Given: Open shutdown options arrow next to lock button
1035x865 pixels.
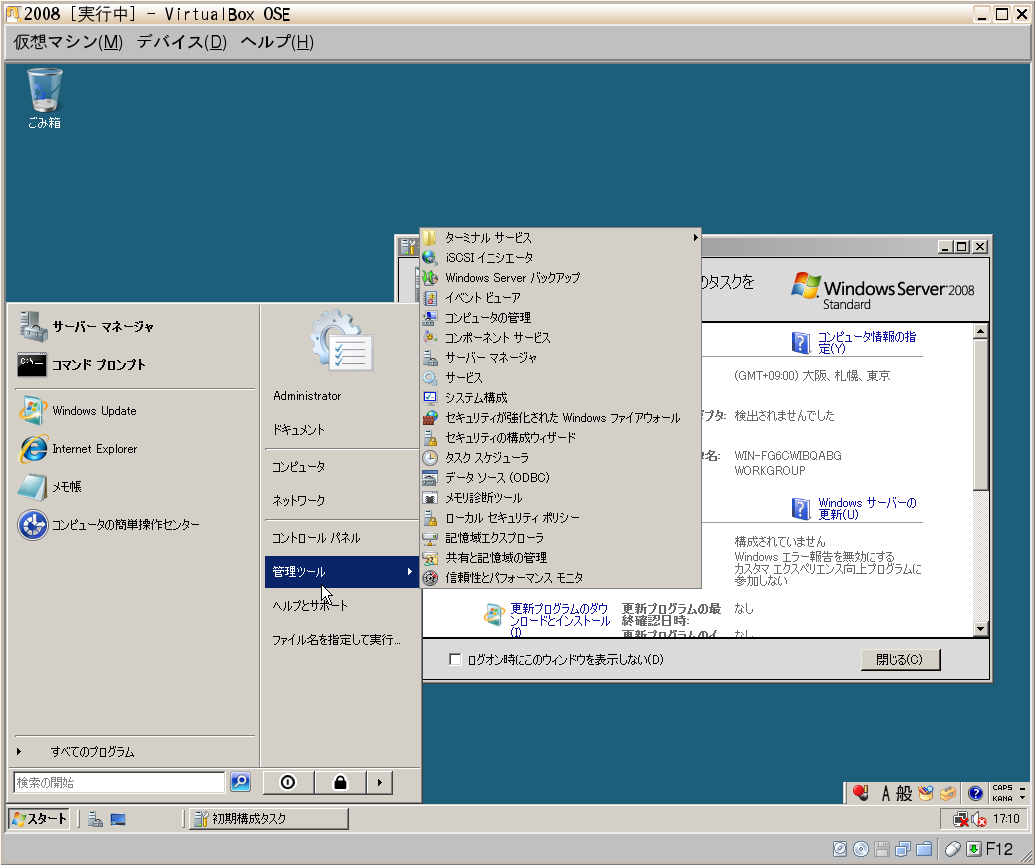Looking at the screenshot, I should 380,782.
